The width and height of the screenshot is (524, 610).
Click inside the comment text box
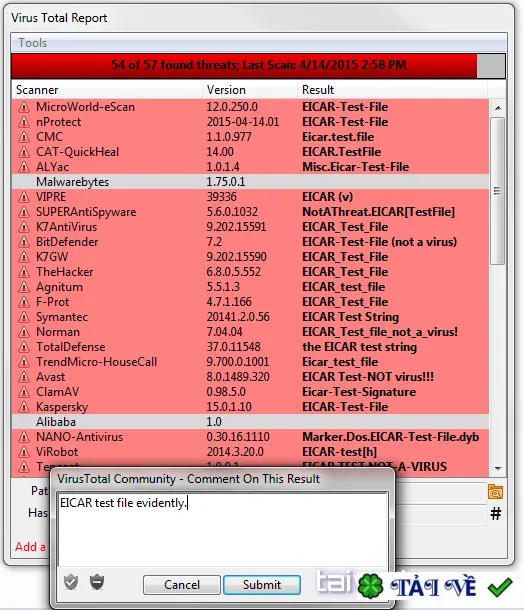(x=223, y=529)
